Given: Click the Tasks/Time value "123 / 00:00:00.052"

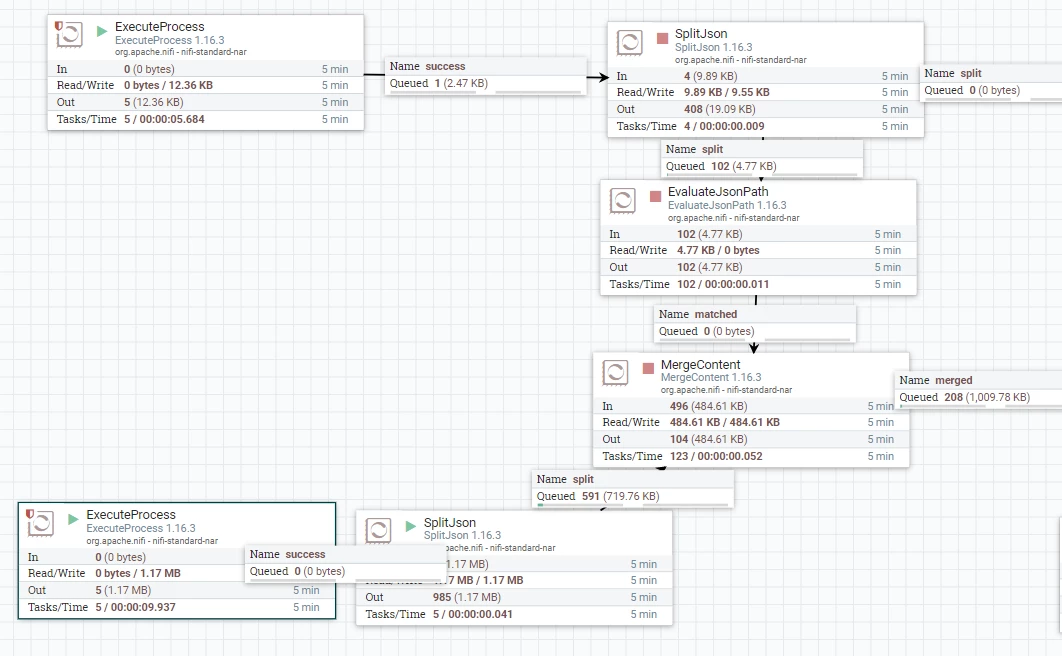Looking at the screenshot, I should pyautogui.click(x=716, y=456).
